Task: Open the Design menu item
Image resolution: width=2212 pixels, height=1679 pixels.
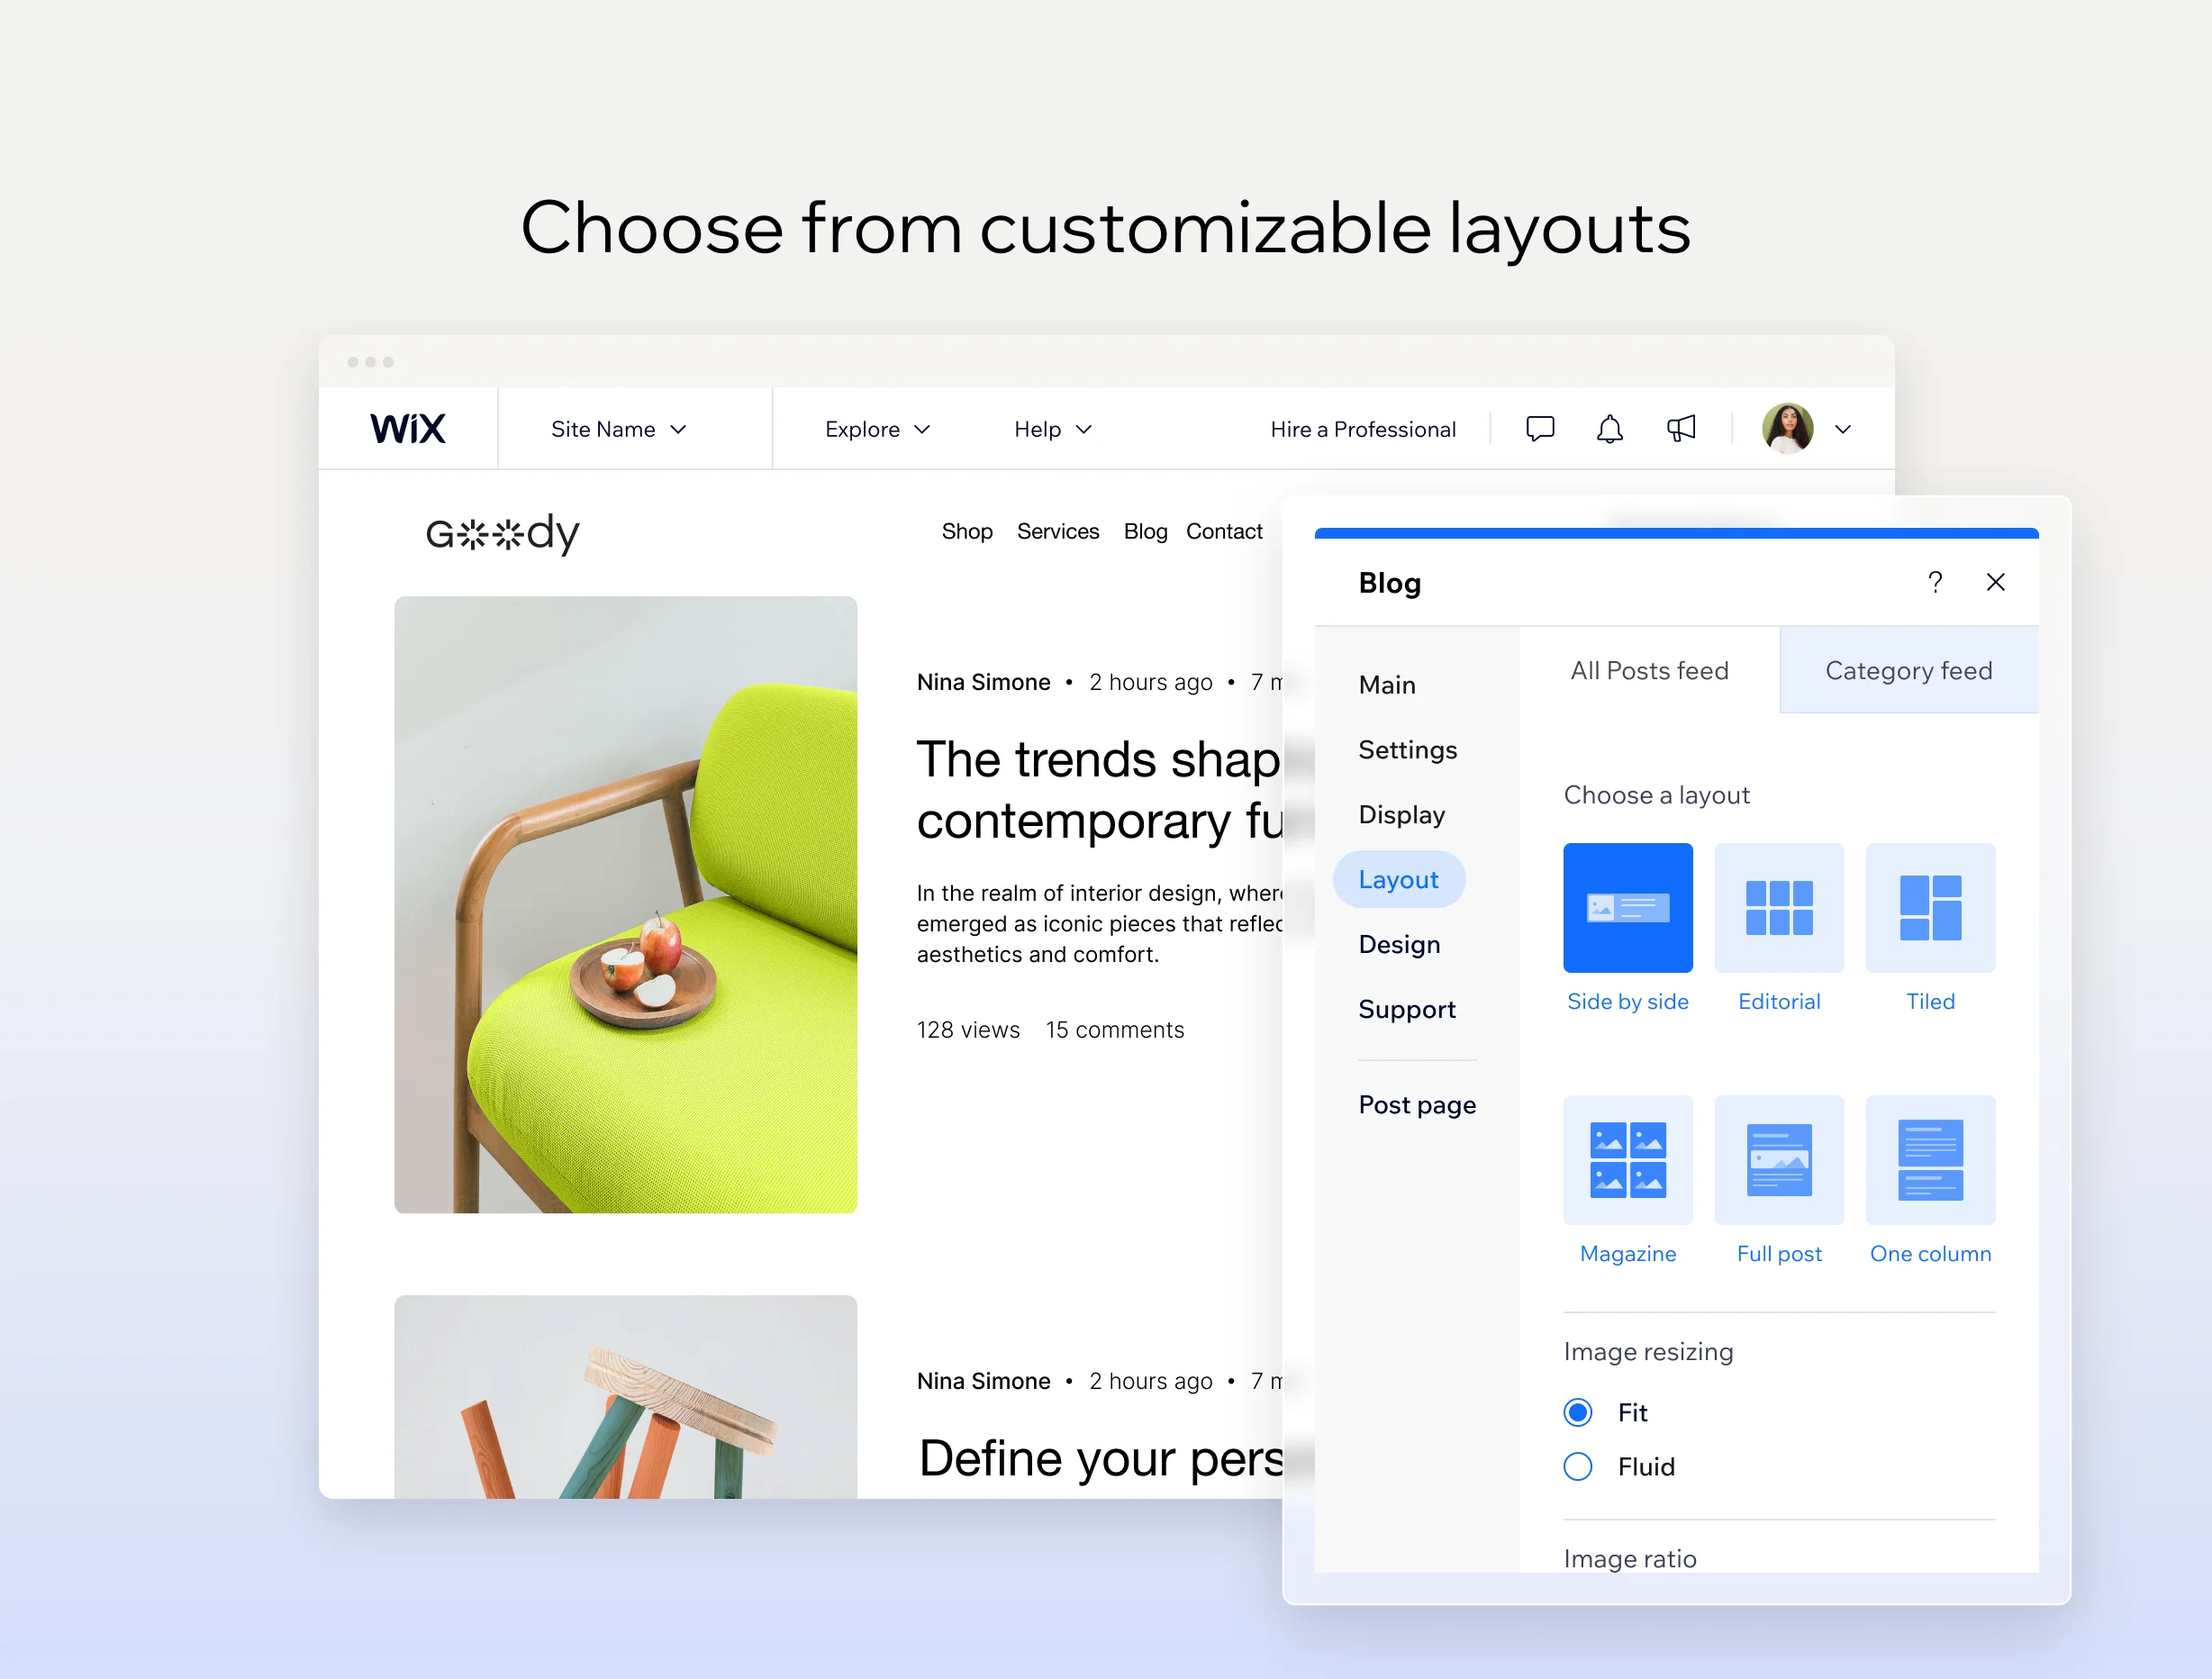Action: 1400,945
